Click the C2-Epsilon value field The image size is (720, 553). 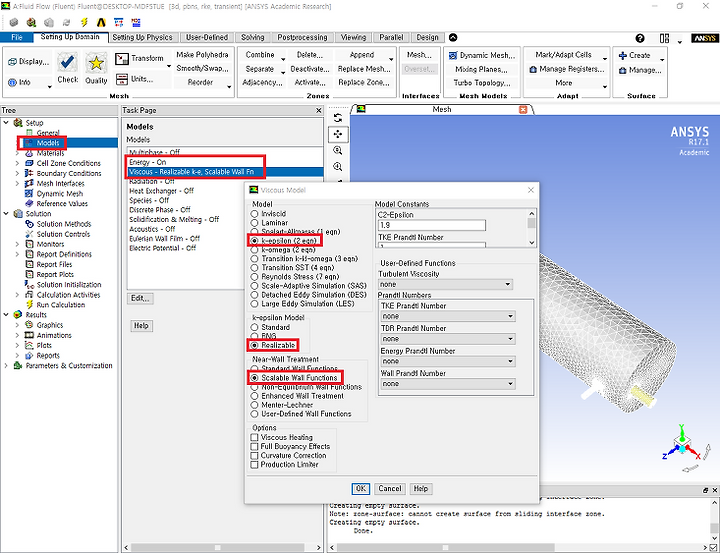click(x=431, y=226)
